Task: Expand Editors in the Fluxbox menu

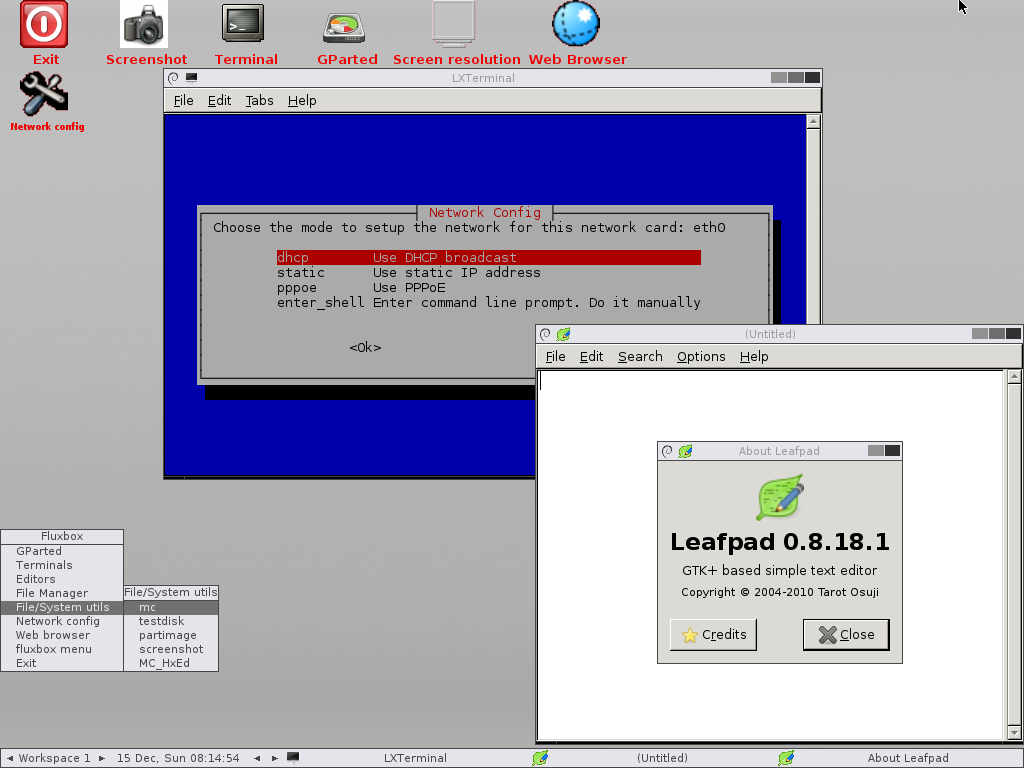Action: click(x=62, y=579)
